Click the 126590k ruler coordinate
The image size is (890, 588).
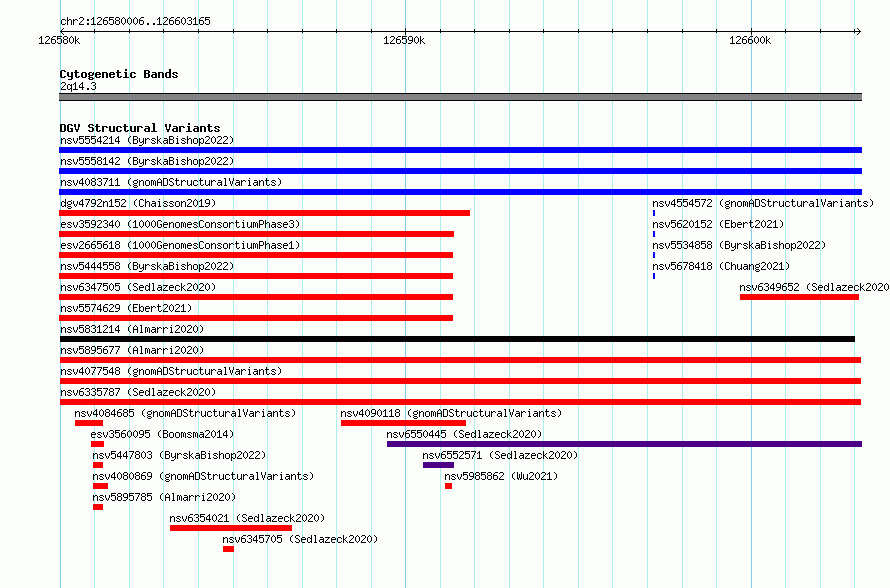[x=404, y=40]
